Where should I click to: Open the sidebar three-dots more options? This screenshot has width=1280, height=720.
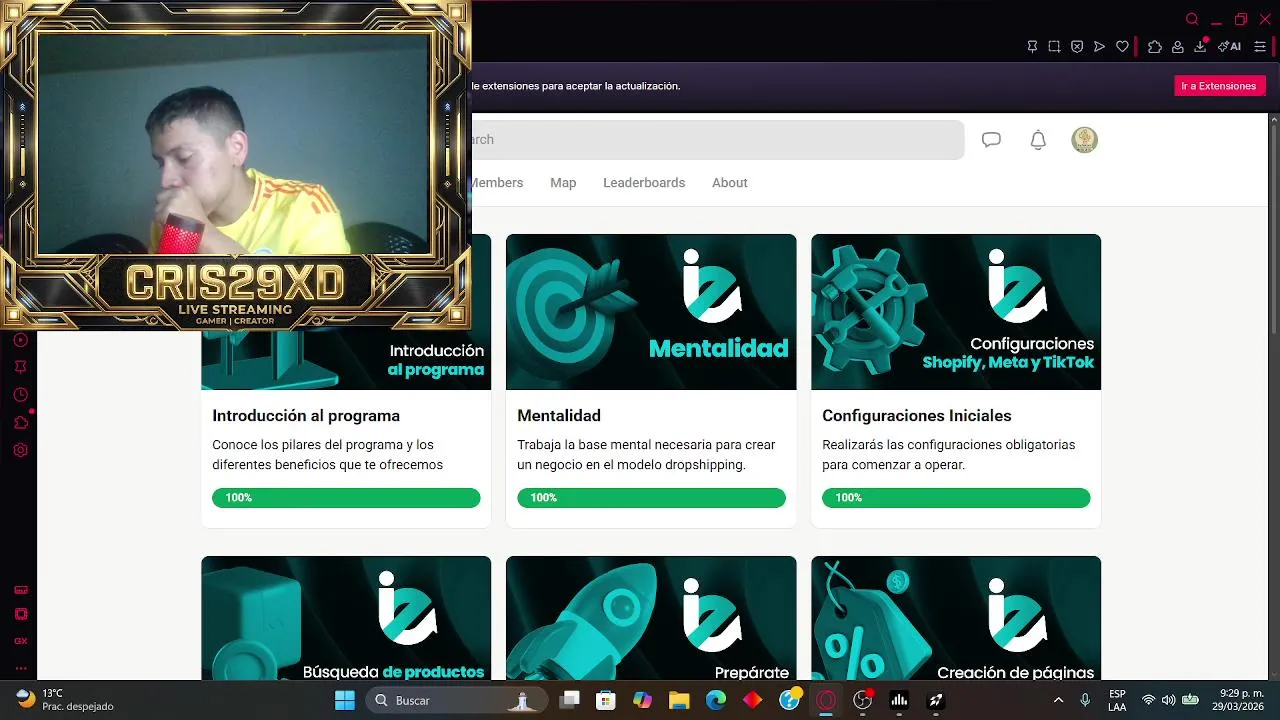20,668
